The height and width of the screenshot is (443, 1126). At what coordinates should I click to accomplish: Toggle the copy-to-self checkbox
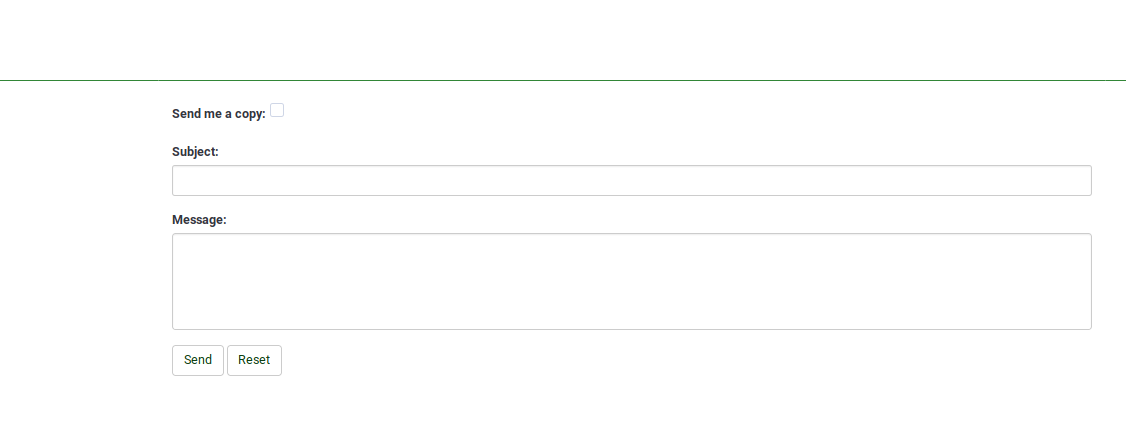277,110
